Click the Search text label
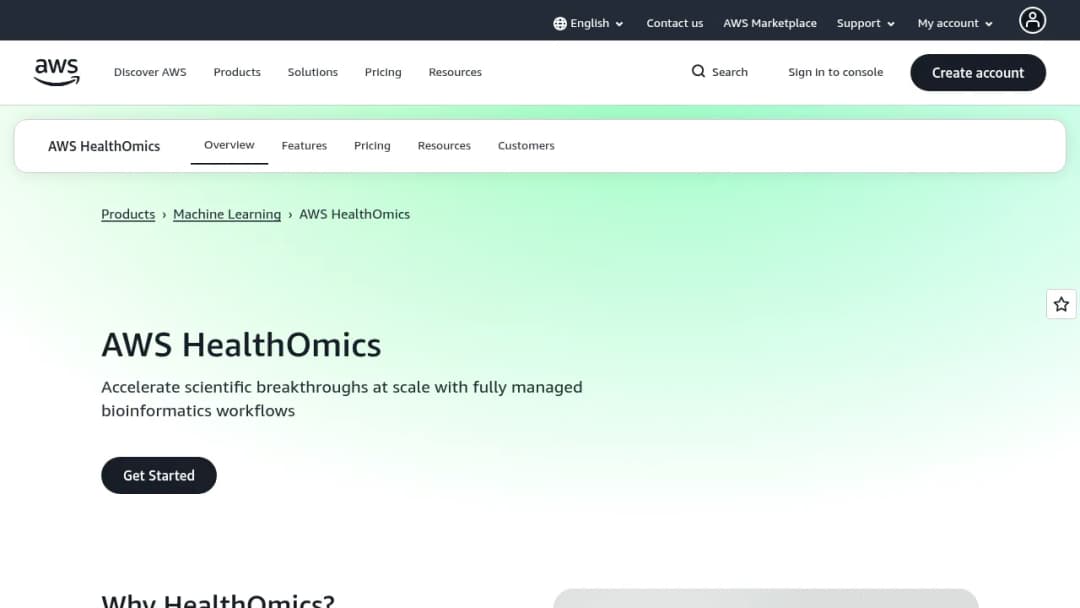The height and width of the screenshot is (608, 1080). 729,72
